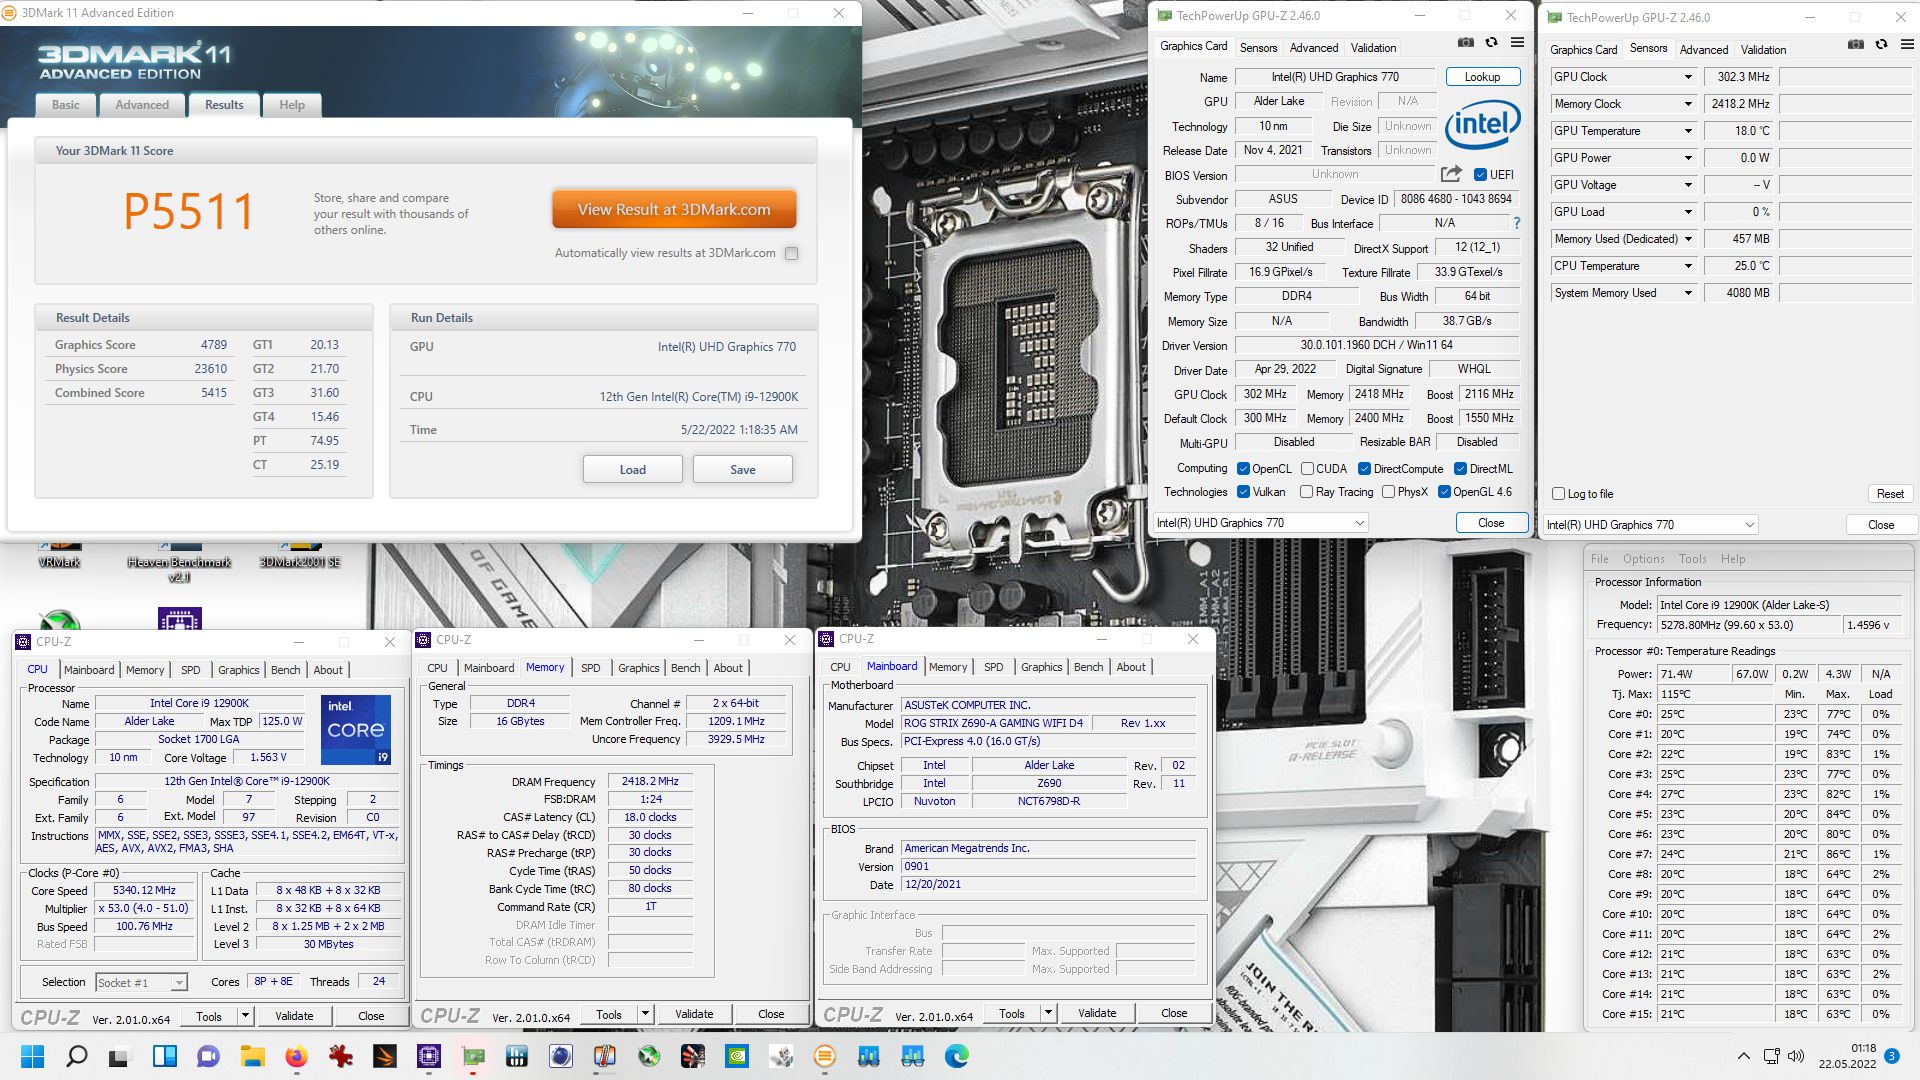Open Task View on the taskbar
This screenshot has height=1080, width=1920.
pos(120,1056)
